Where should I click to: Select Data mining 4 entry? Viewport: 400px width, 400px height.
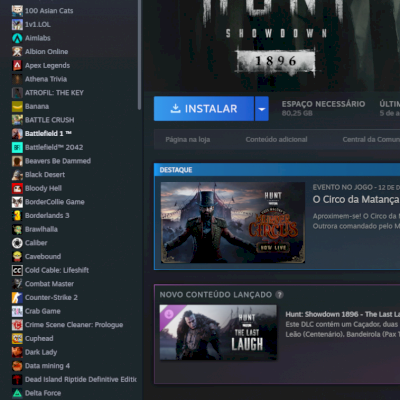[x=47, y=366]
